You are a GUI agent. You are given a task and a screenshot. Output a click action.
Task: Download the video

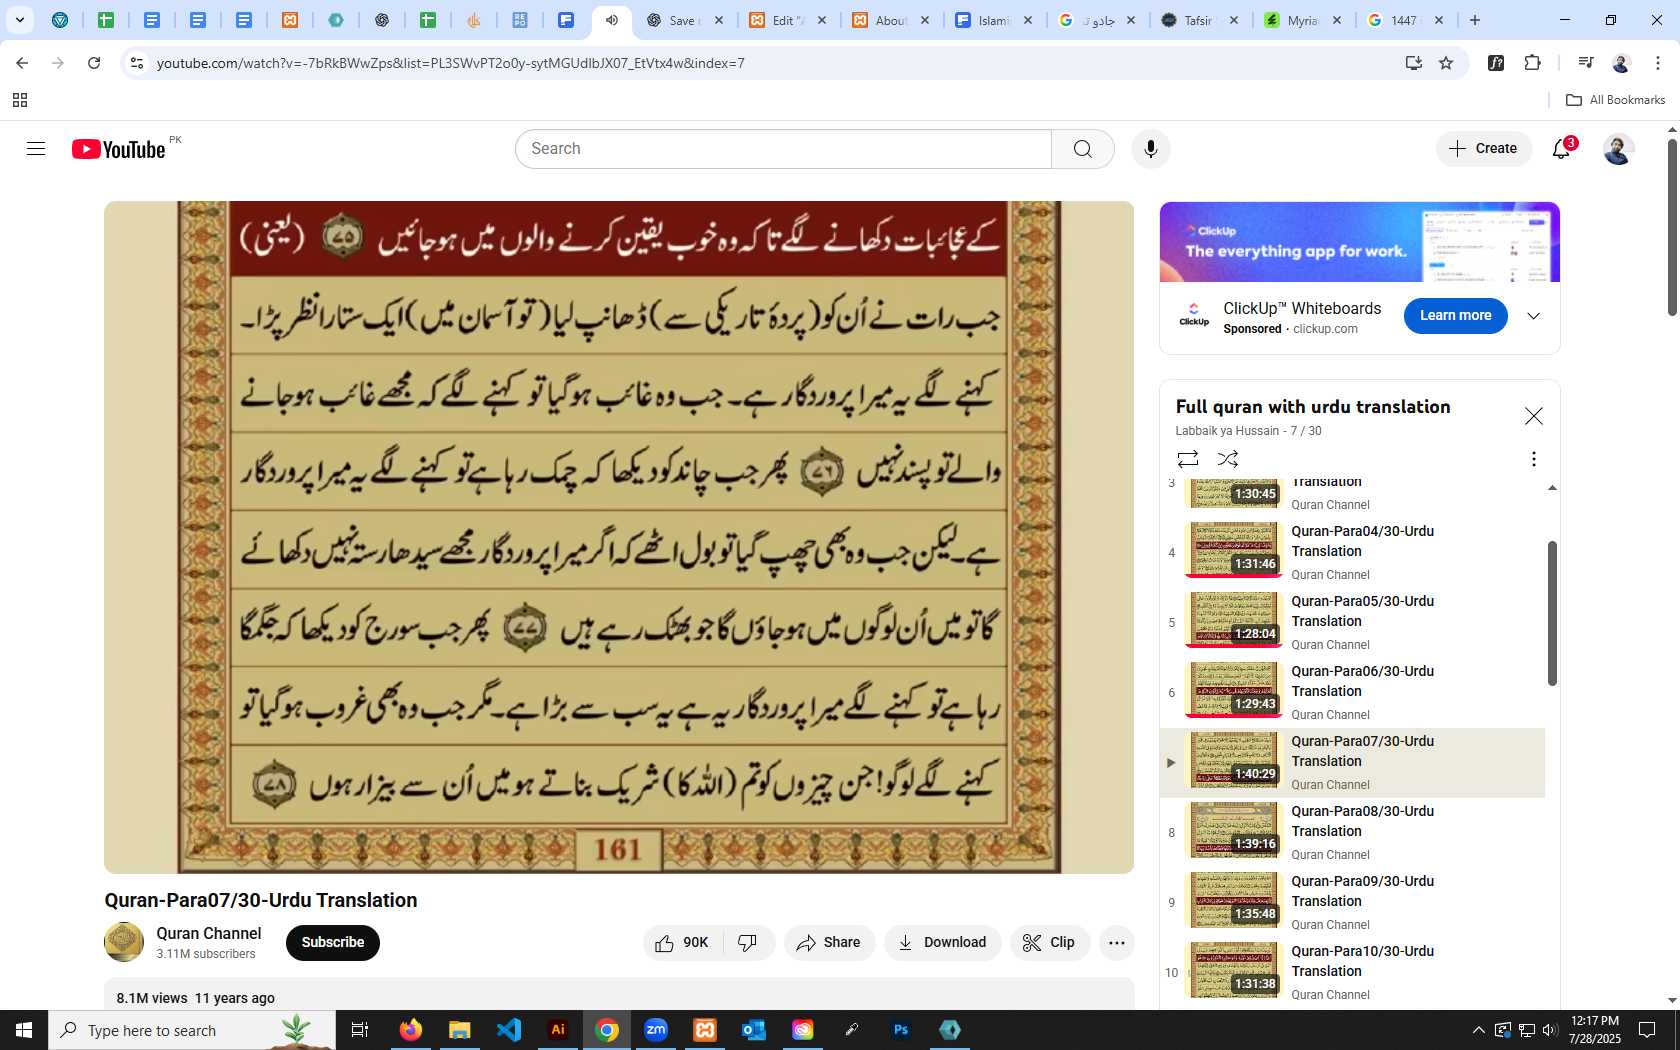tap(942, 943)
